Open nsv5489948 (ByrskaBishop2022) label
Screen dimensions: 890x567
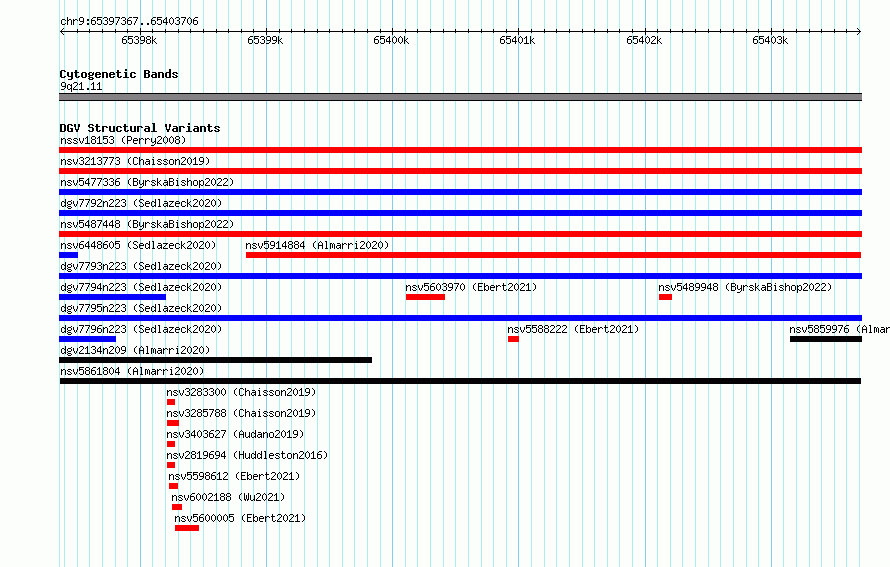(745, 287)
